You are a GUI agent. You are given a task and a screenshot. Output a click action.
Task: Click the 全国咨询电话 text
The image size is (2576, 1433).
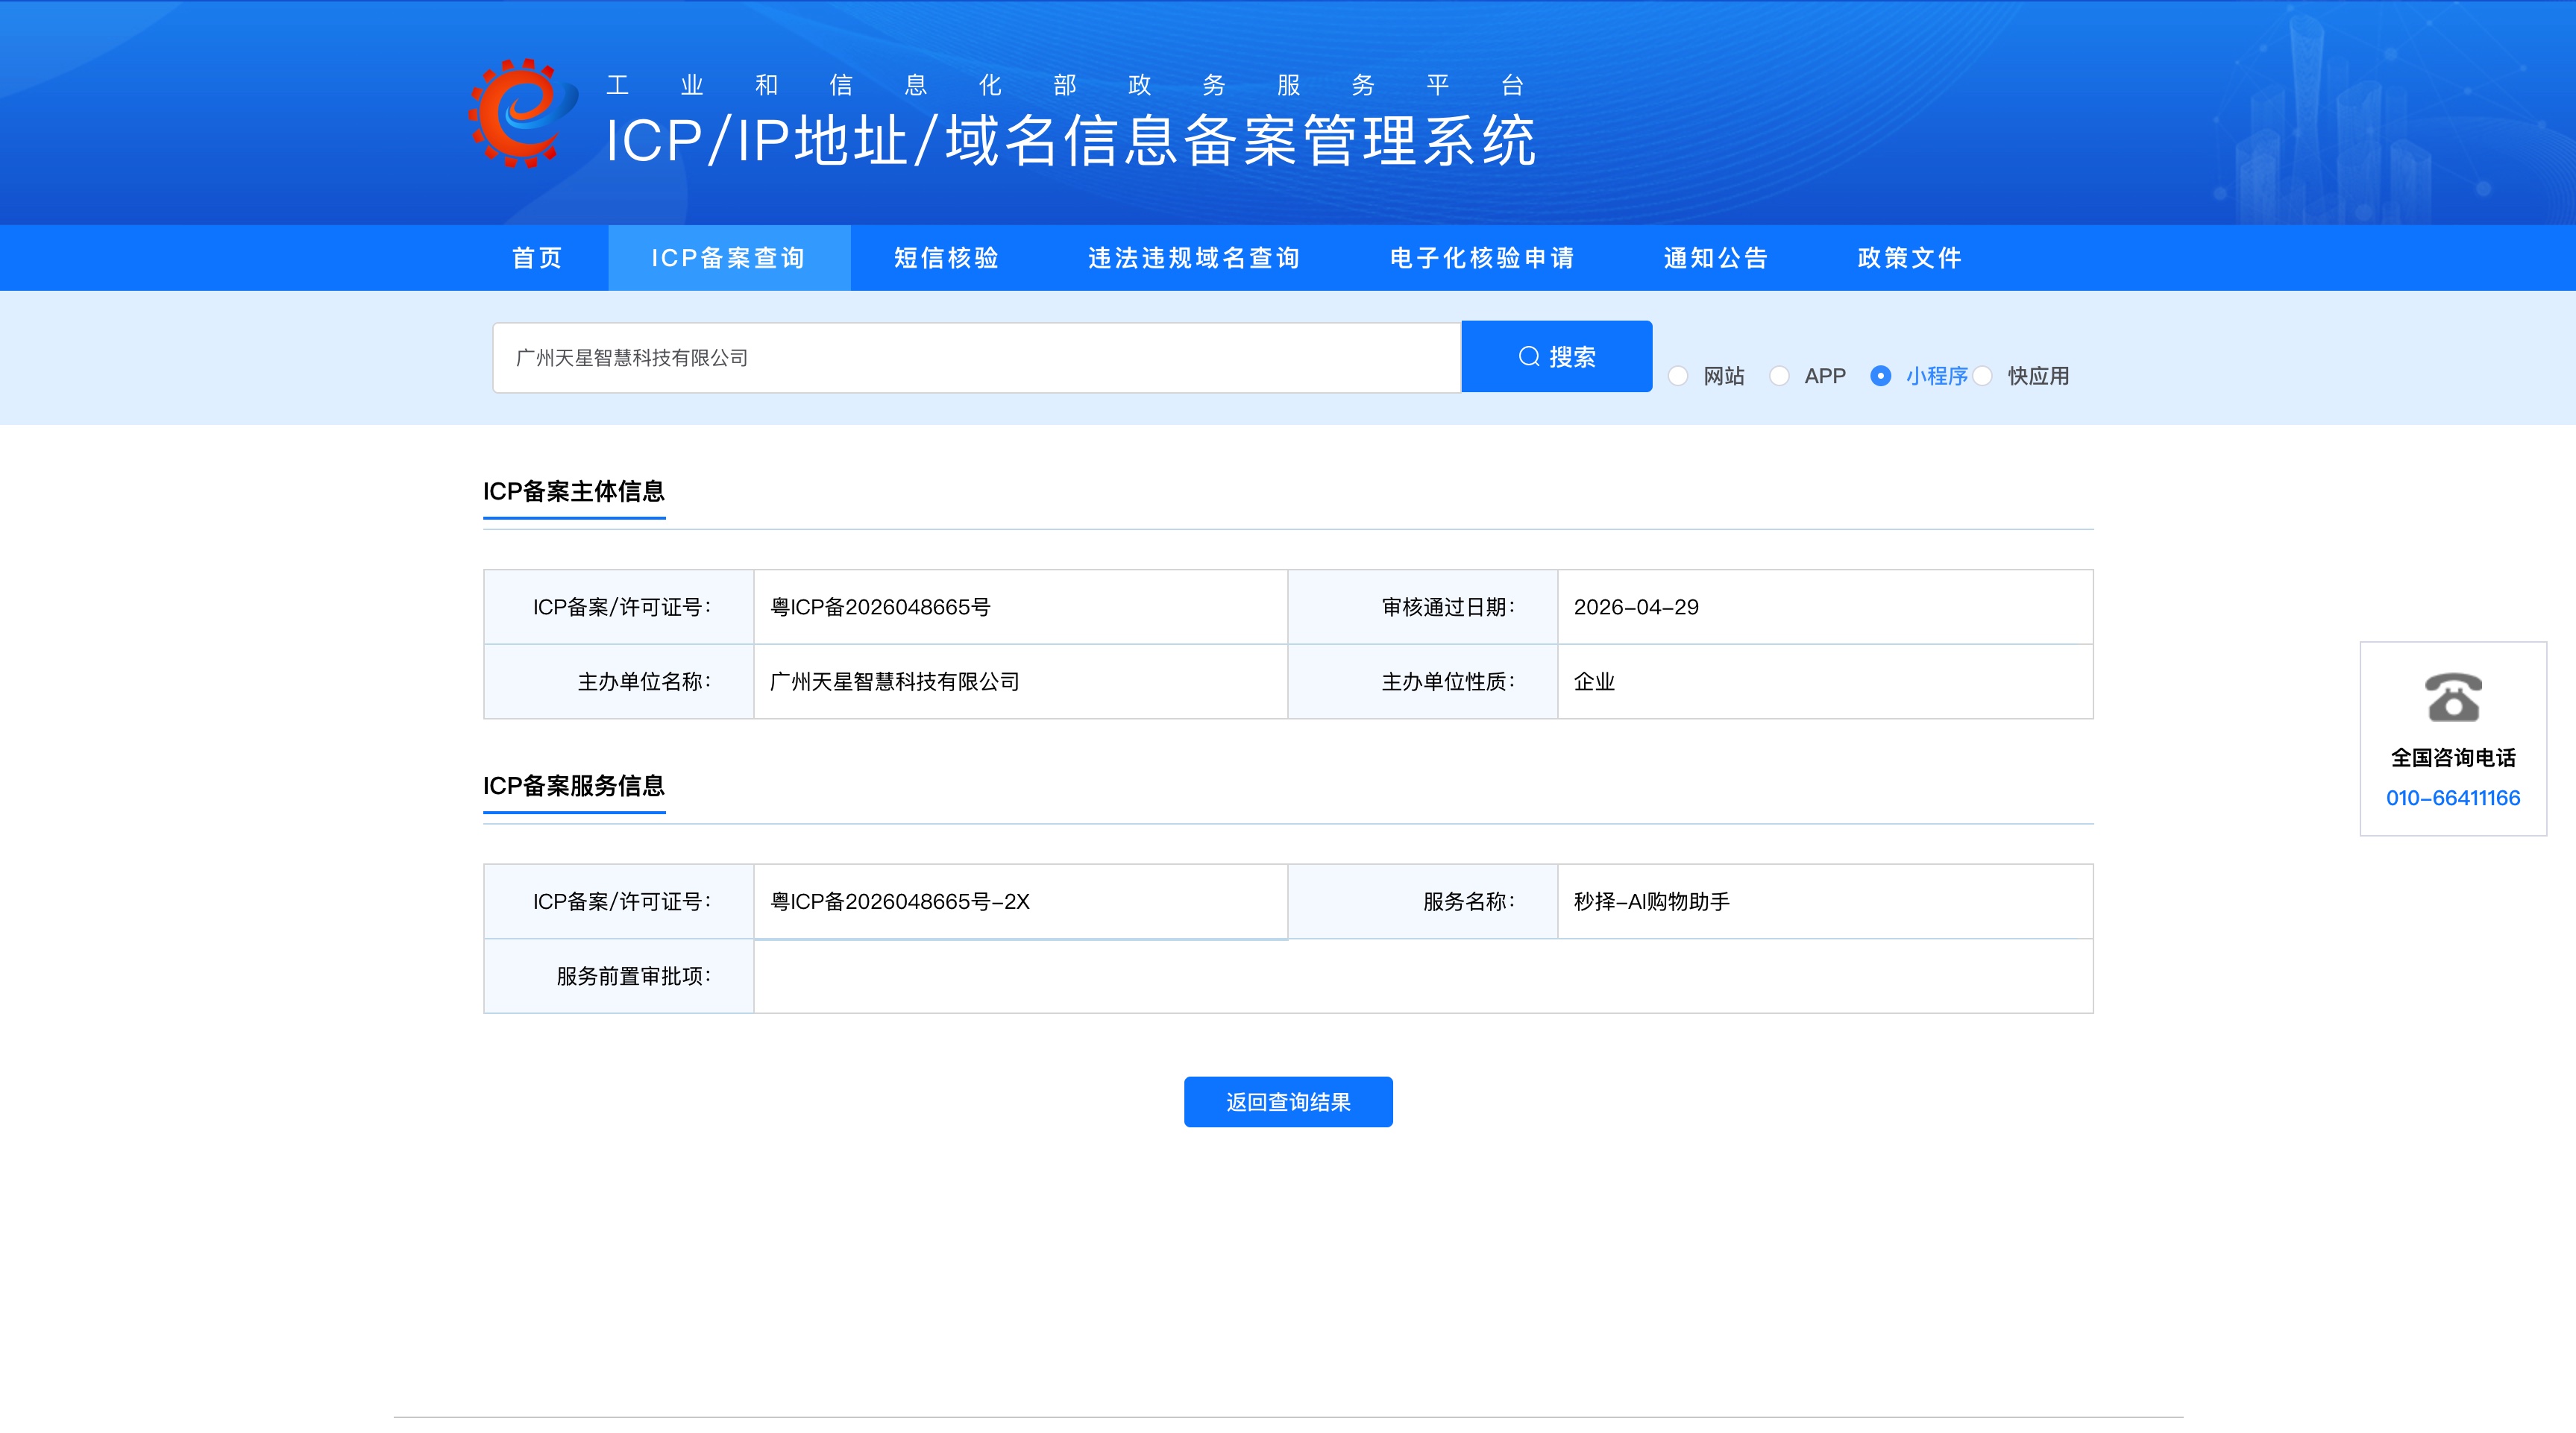[x=2452, y=758]
